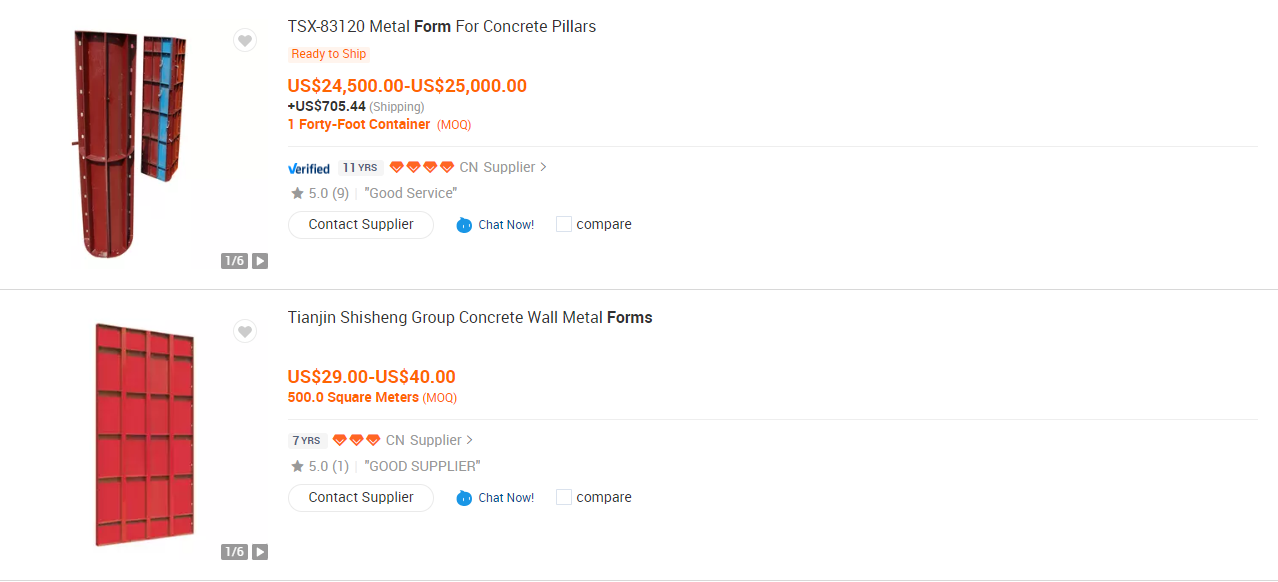This screenshot has width=1278, height=582.
Task: Contact Supplier for Tianjin Shisheng wall forms
Action: (361, 497)
